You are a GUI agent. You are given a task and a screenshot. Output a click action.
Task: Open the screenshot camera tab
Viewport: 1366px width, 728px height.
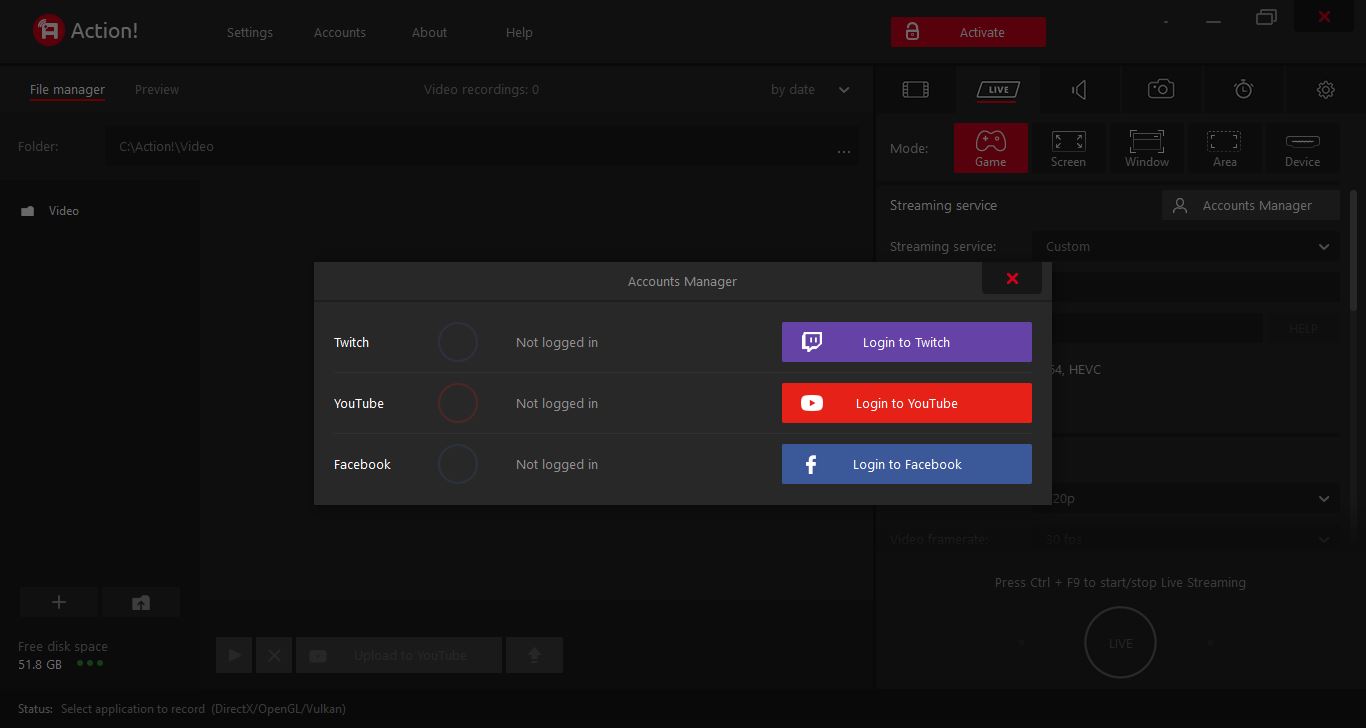click(x=1161, y=90)
